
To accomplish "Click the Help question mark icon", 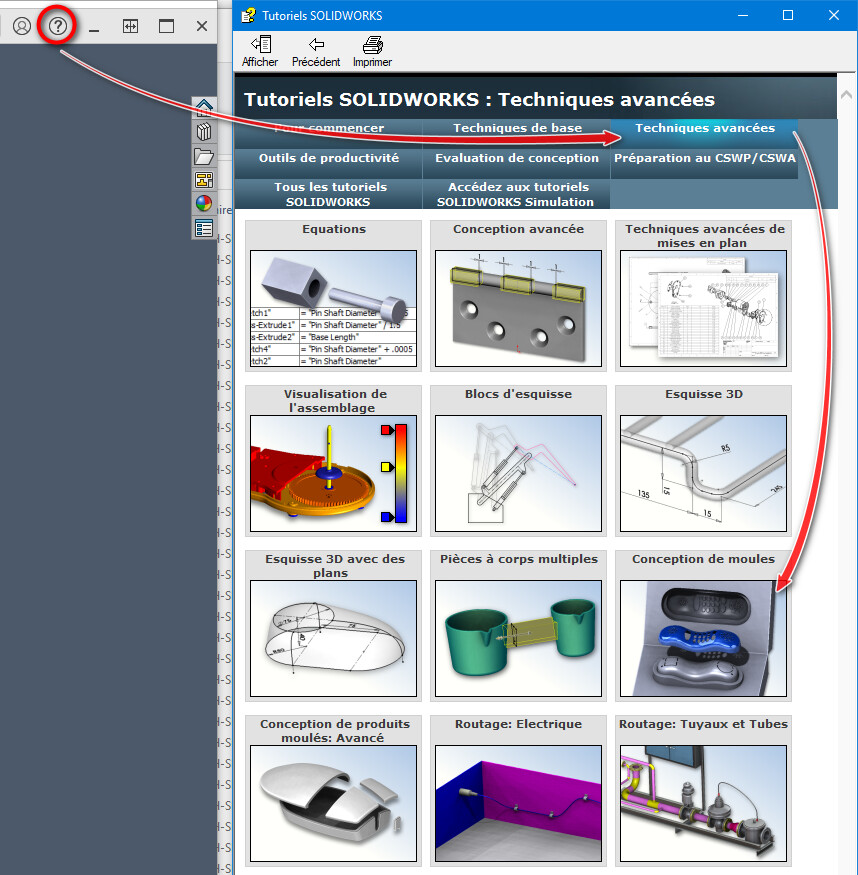I will tap(58, 26).
